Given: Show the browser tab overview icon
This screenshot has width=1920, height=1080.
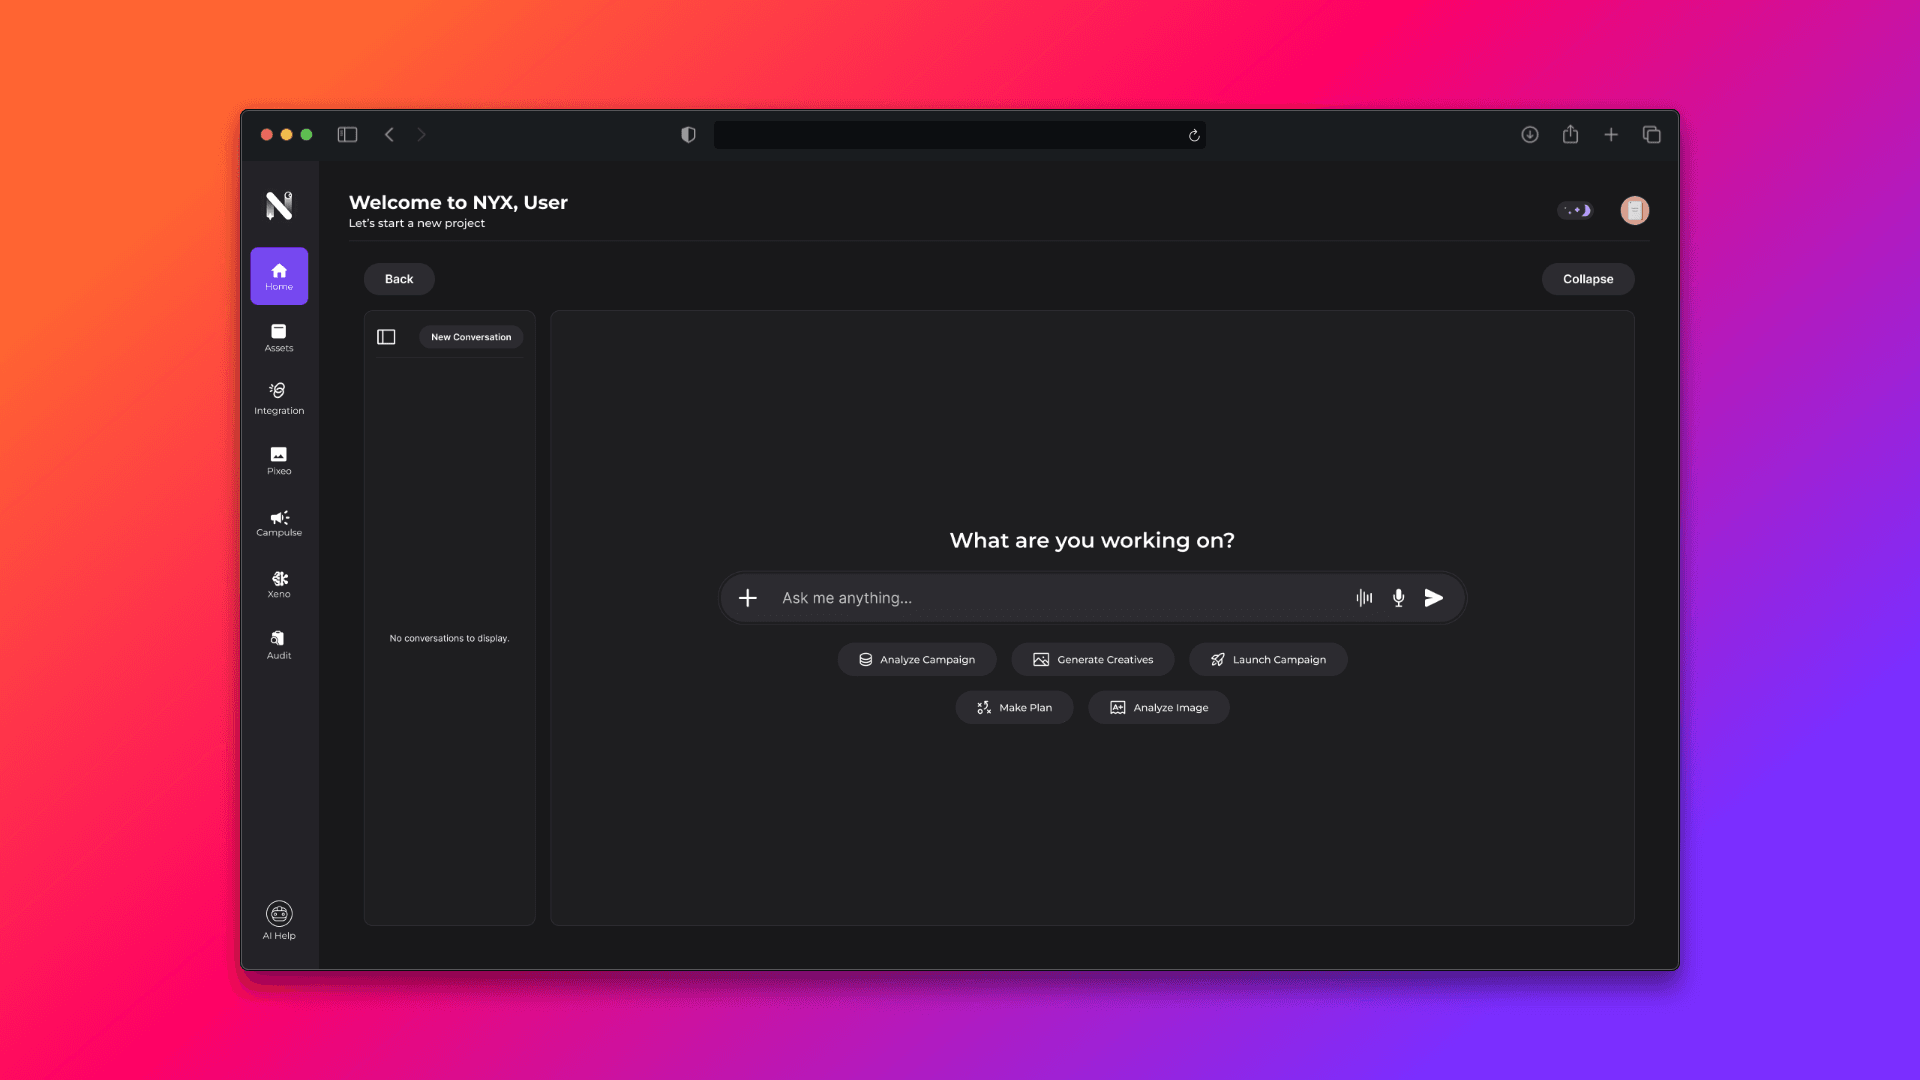Looking at the screenshot, I should 1652,135.
